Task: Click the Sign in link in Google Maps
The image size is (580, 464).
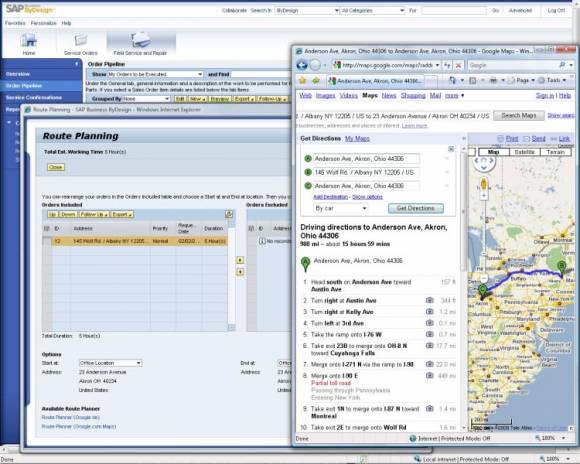Action: coord(545,95)
